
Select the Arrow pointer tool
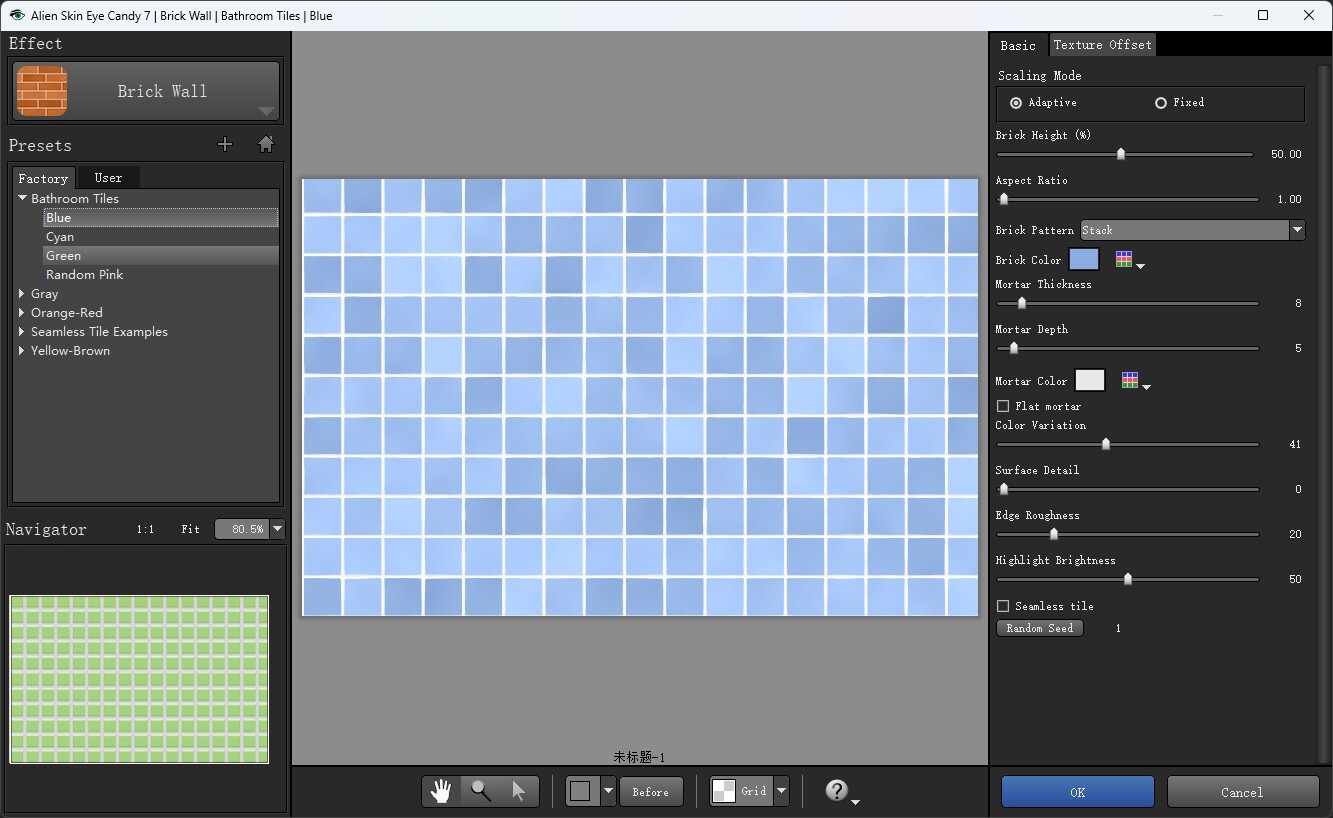[x=518, y=791]
